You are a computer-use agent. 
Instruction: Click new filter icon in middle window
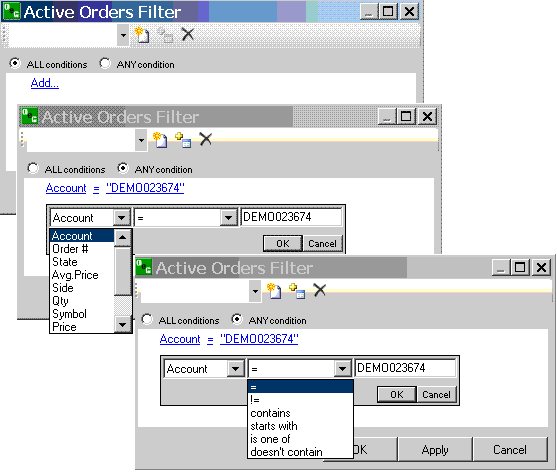point(160,140)
